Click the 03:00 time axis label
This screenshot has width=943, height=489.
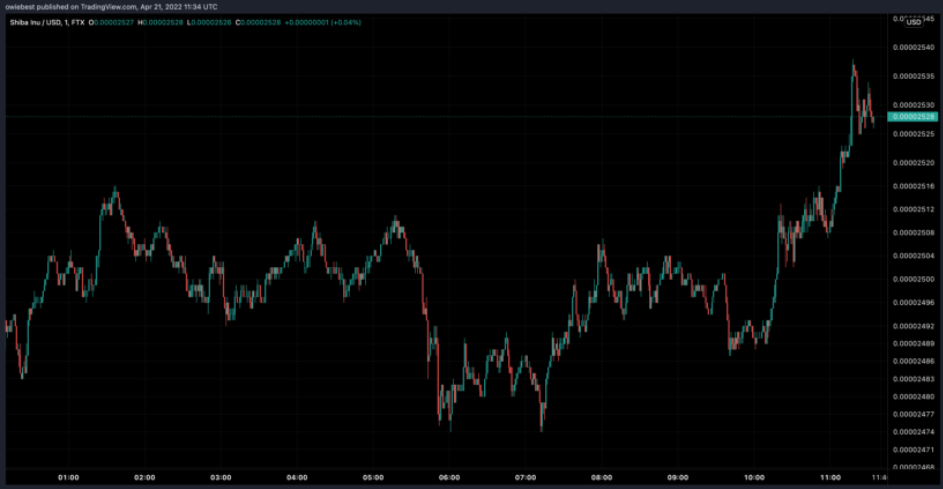click(221, 478)
